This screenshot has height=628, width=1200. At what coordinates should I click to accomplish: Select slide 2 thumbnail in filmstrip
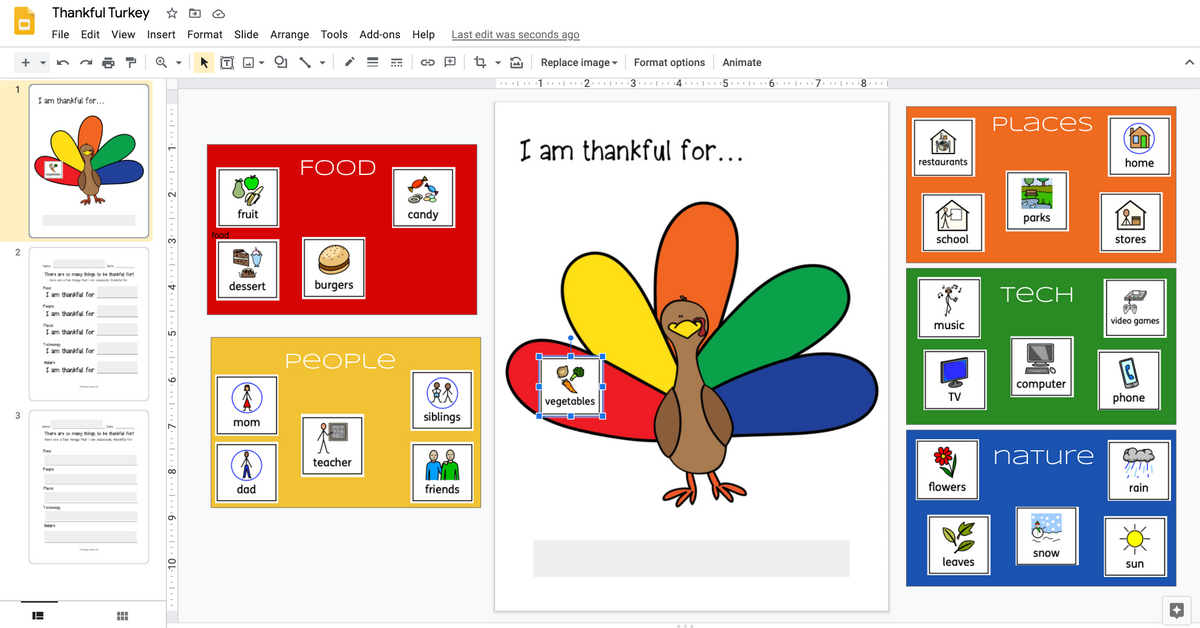click(x=89, y=323)
